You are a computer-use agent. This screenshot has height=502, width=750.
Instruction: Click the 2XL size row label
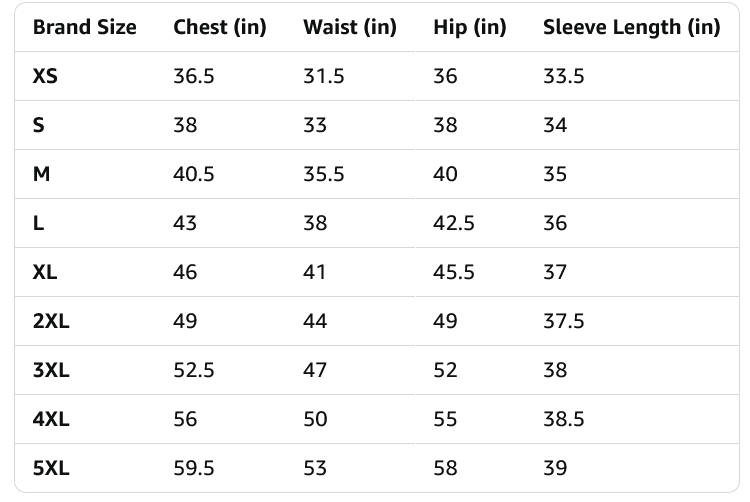coord(51,321)
